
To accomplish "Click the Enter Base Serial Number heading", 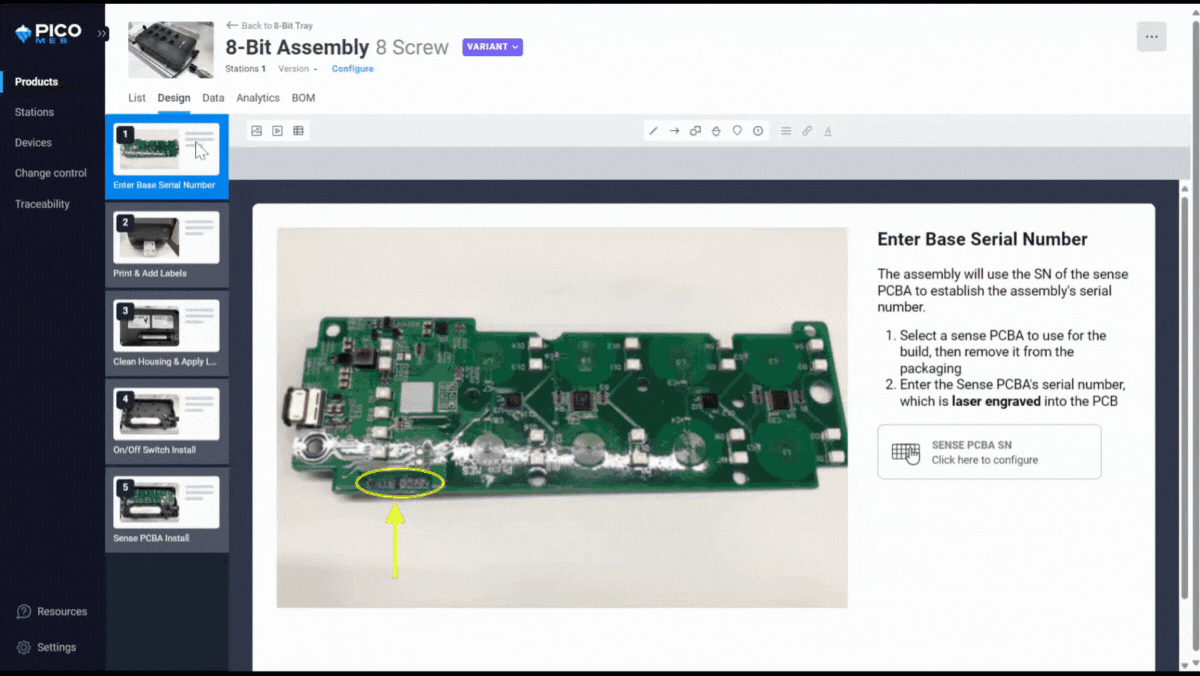I will click(982, 239).
